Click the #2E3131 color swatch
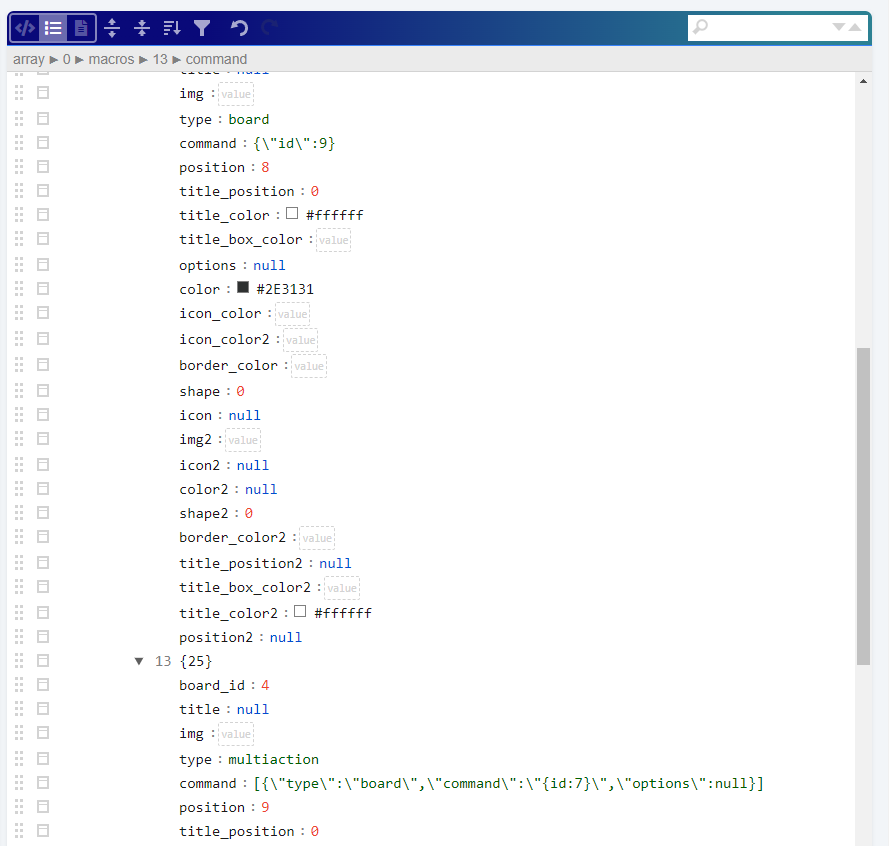 click(x=243, y=288)
